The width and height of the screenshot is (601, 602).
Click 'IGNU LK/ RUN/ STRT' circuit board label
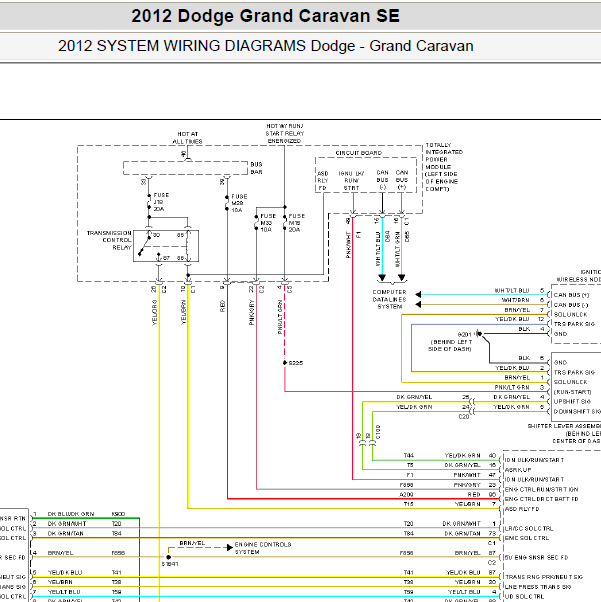[x=351, y=180]
